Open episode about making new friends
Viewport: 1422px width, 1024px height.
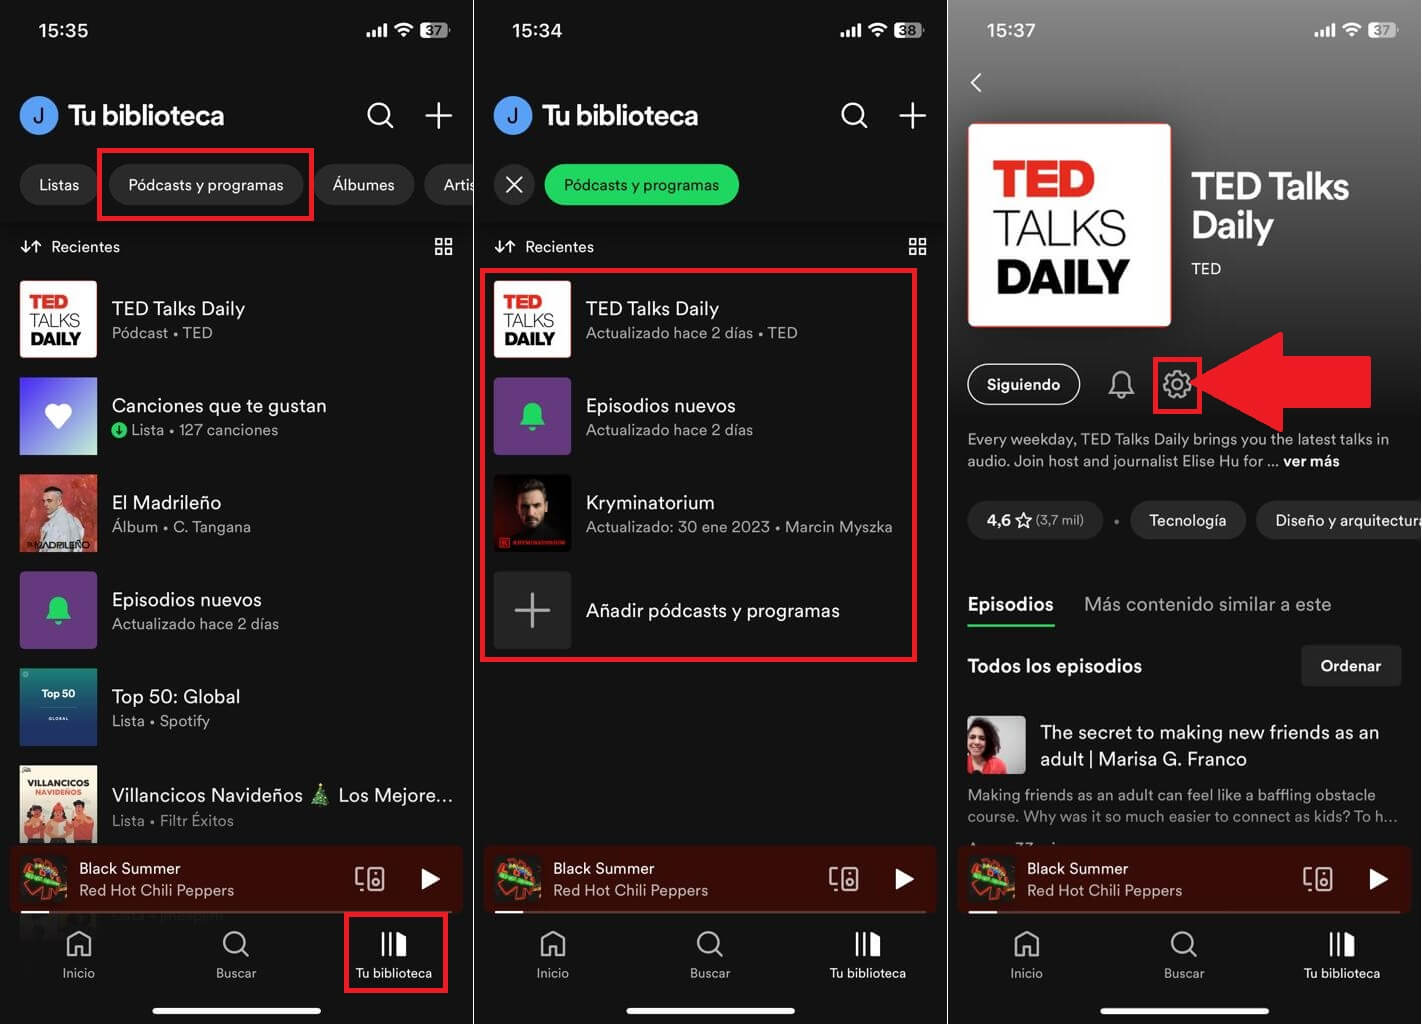pyautogui.click(x=1209, y=745)
